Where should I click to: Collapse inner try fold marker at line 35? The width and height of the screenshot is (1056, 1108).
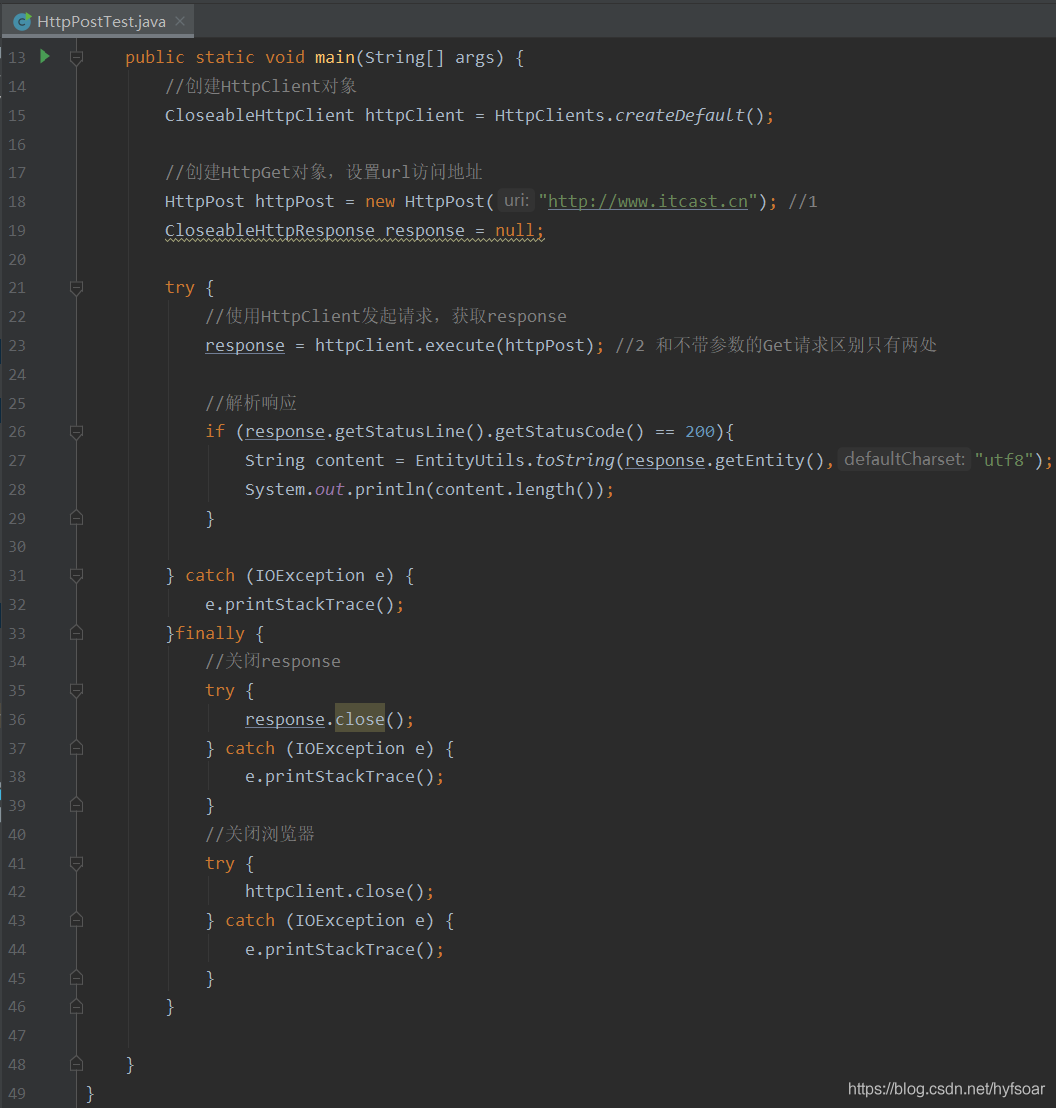[76, 690]
